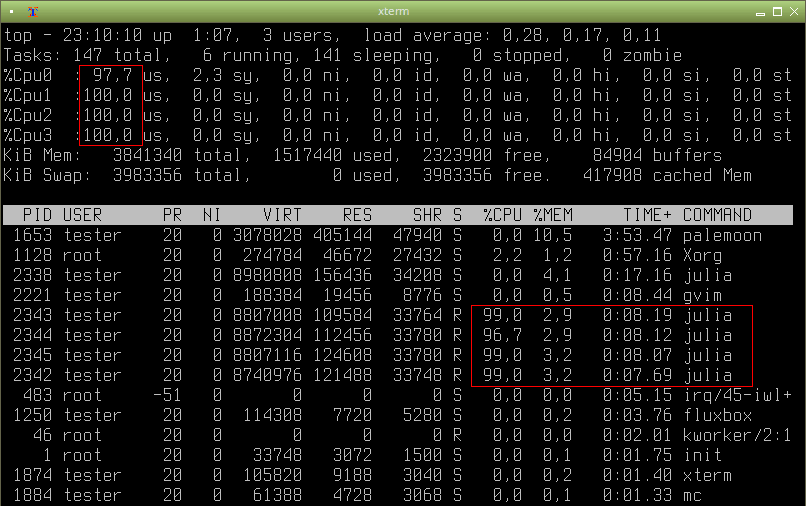Click the 1517440 used memory value

(337, 155)
